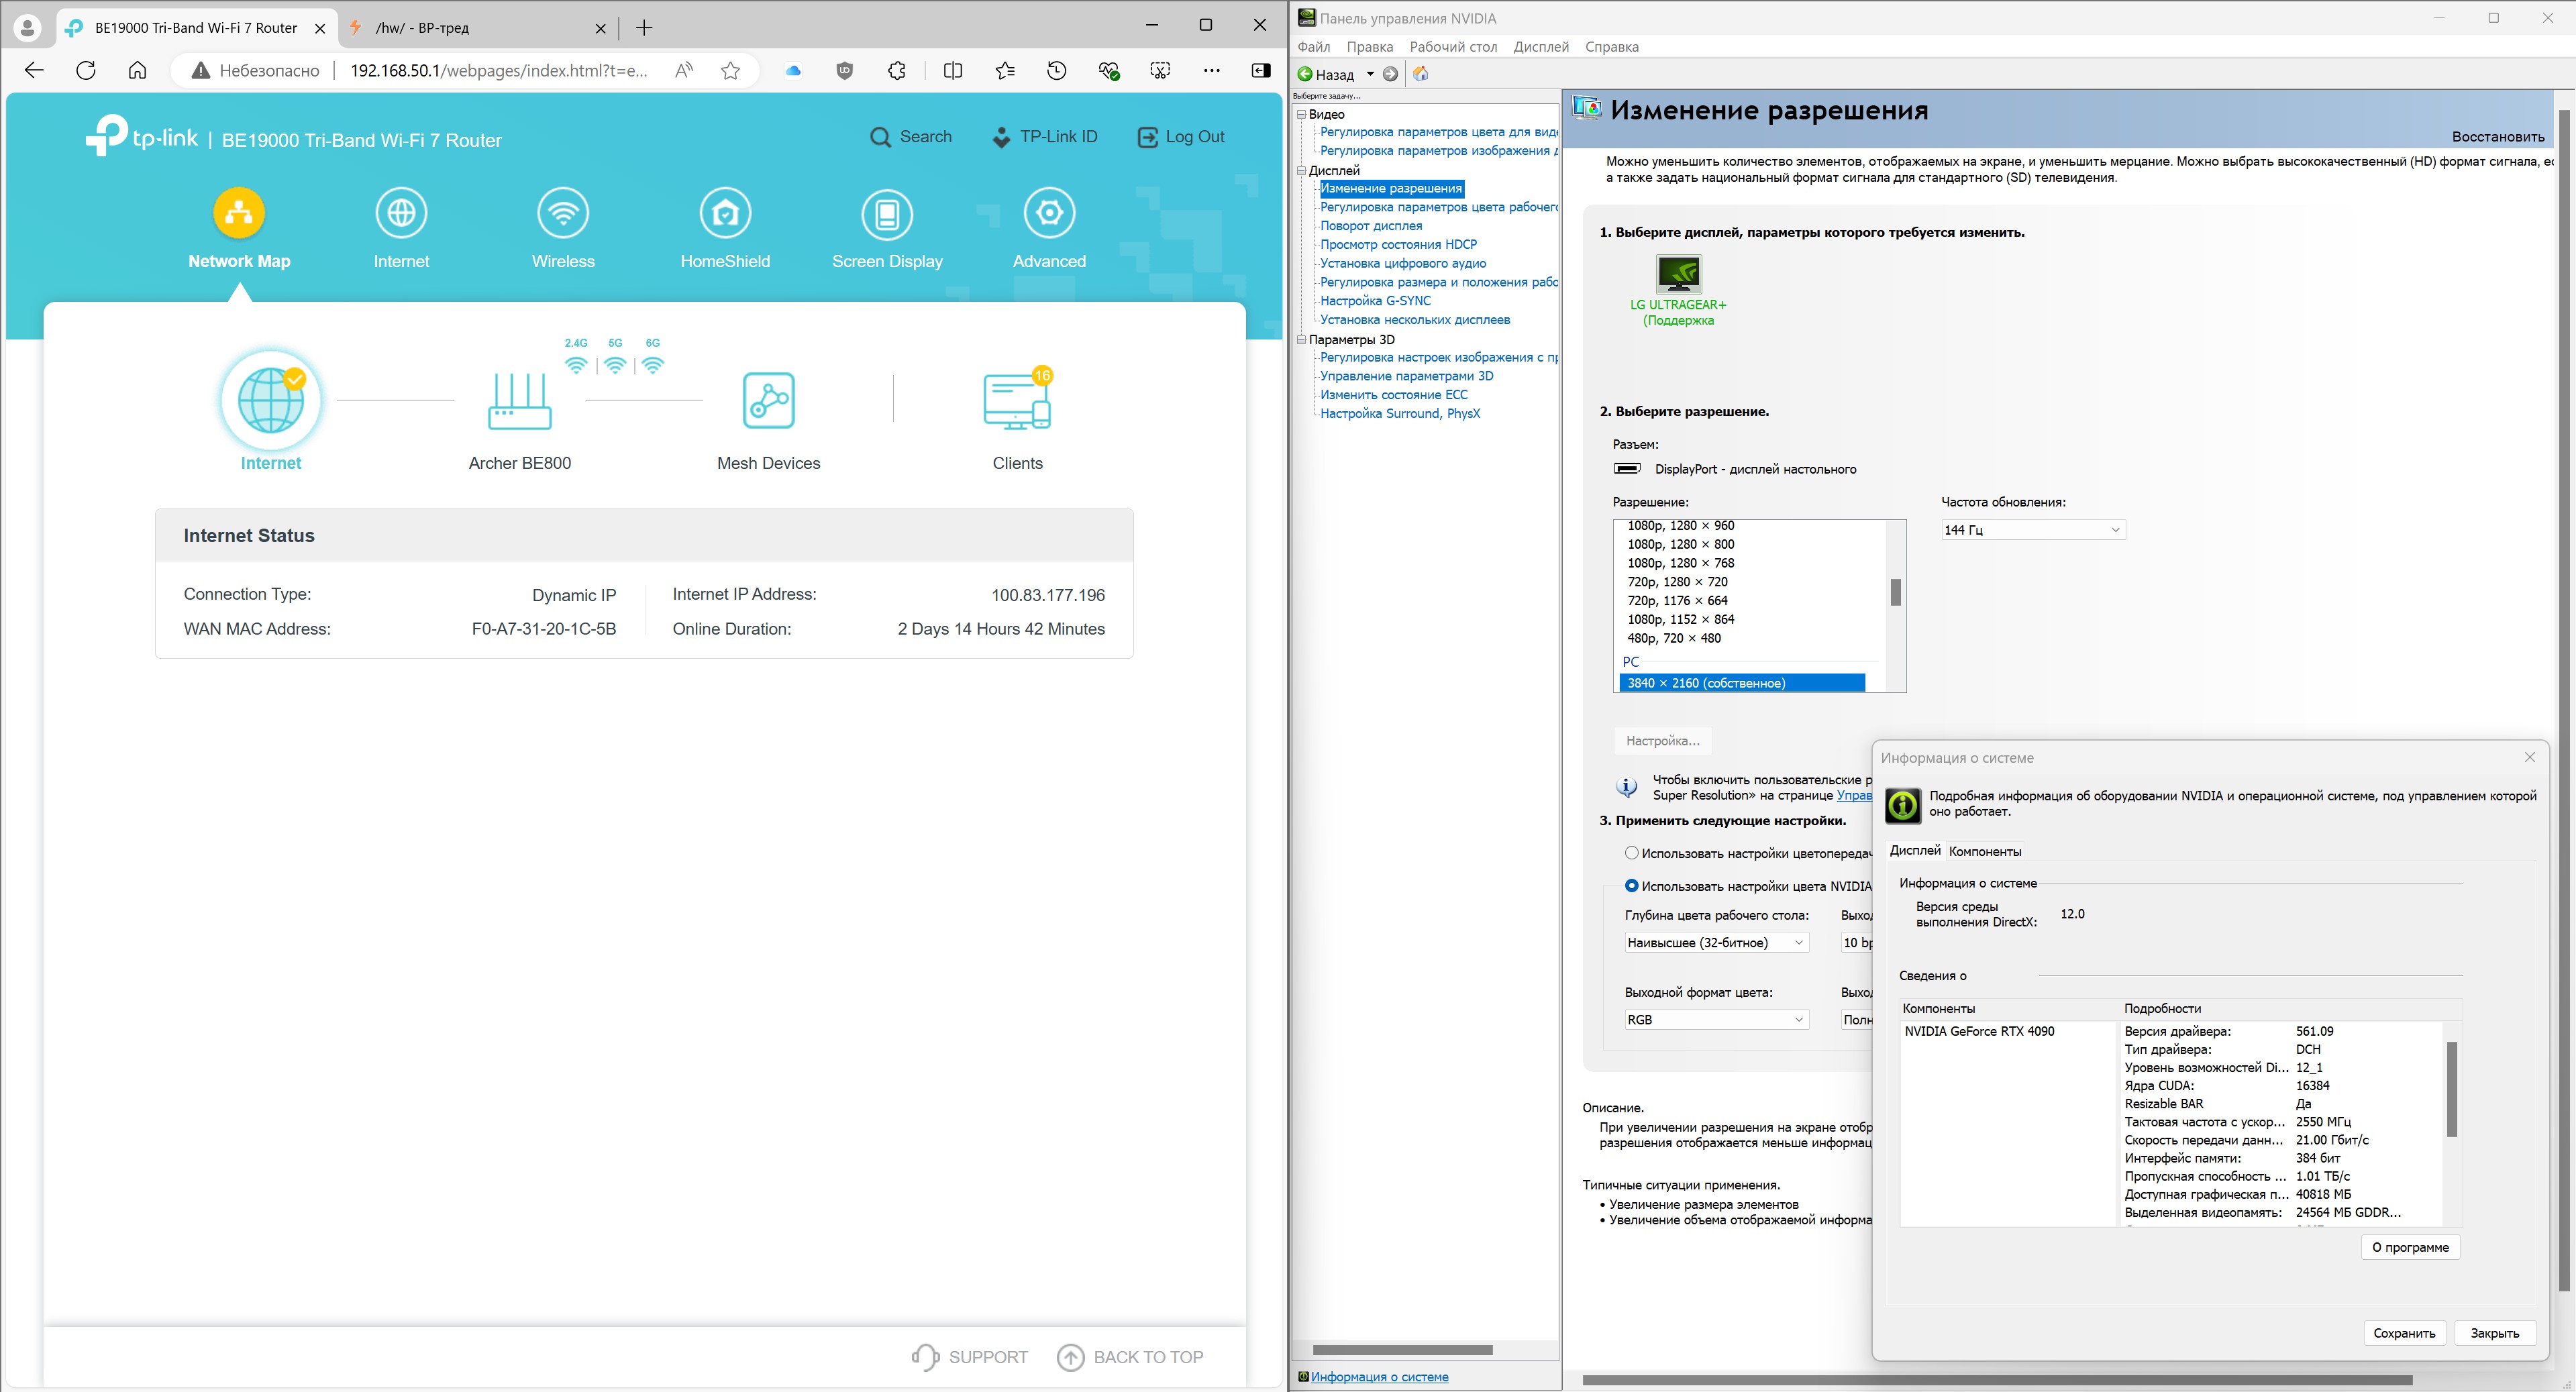Select 'Использовать настройки цвета NVIDIA' radio button

click(1631, 886)
